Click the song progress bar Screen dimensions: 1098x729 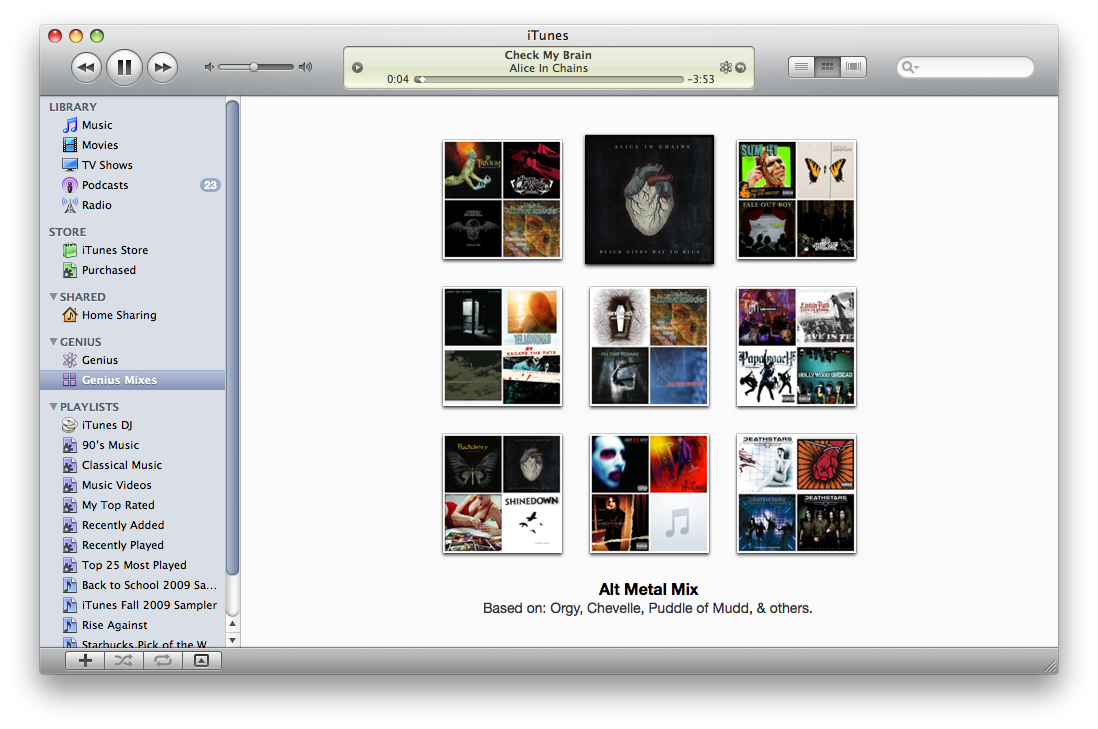pyautogui.click(x=548, y=79)
